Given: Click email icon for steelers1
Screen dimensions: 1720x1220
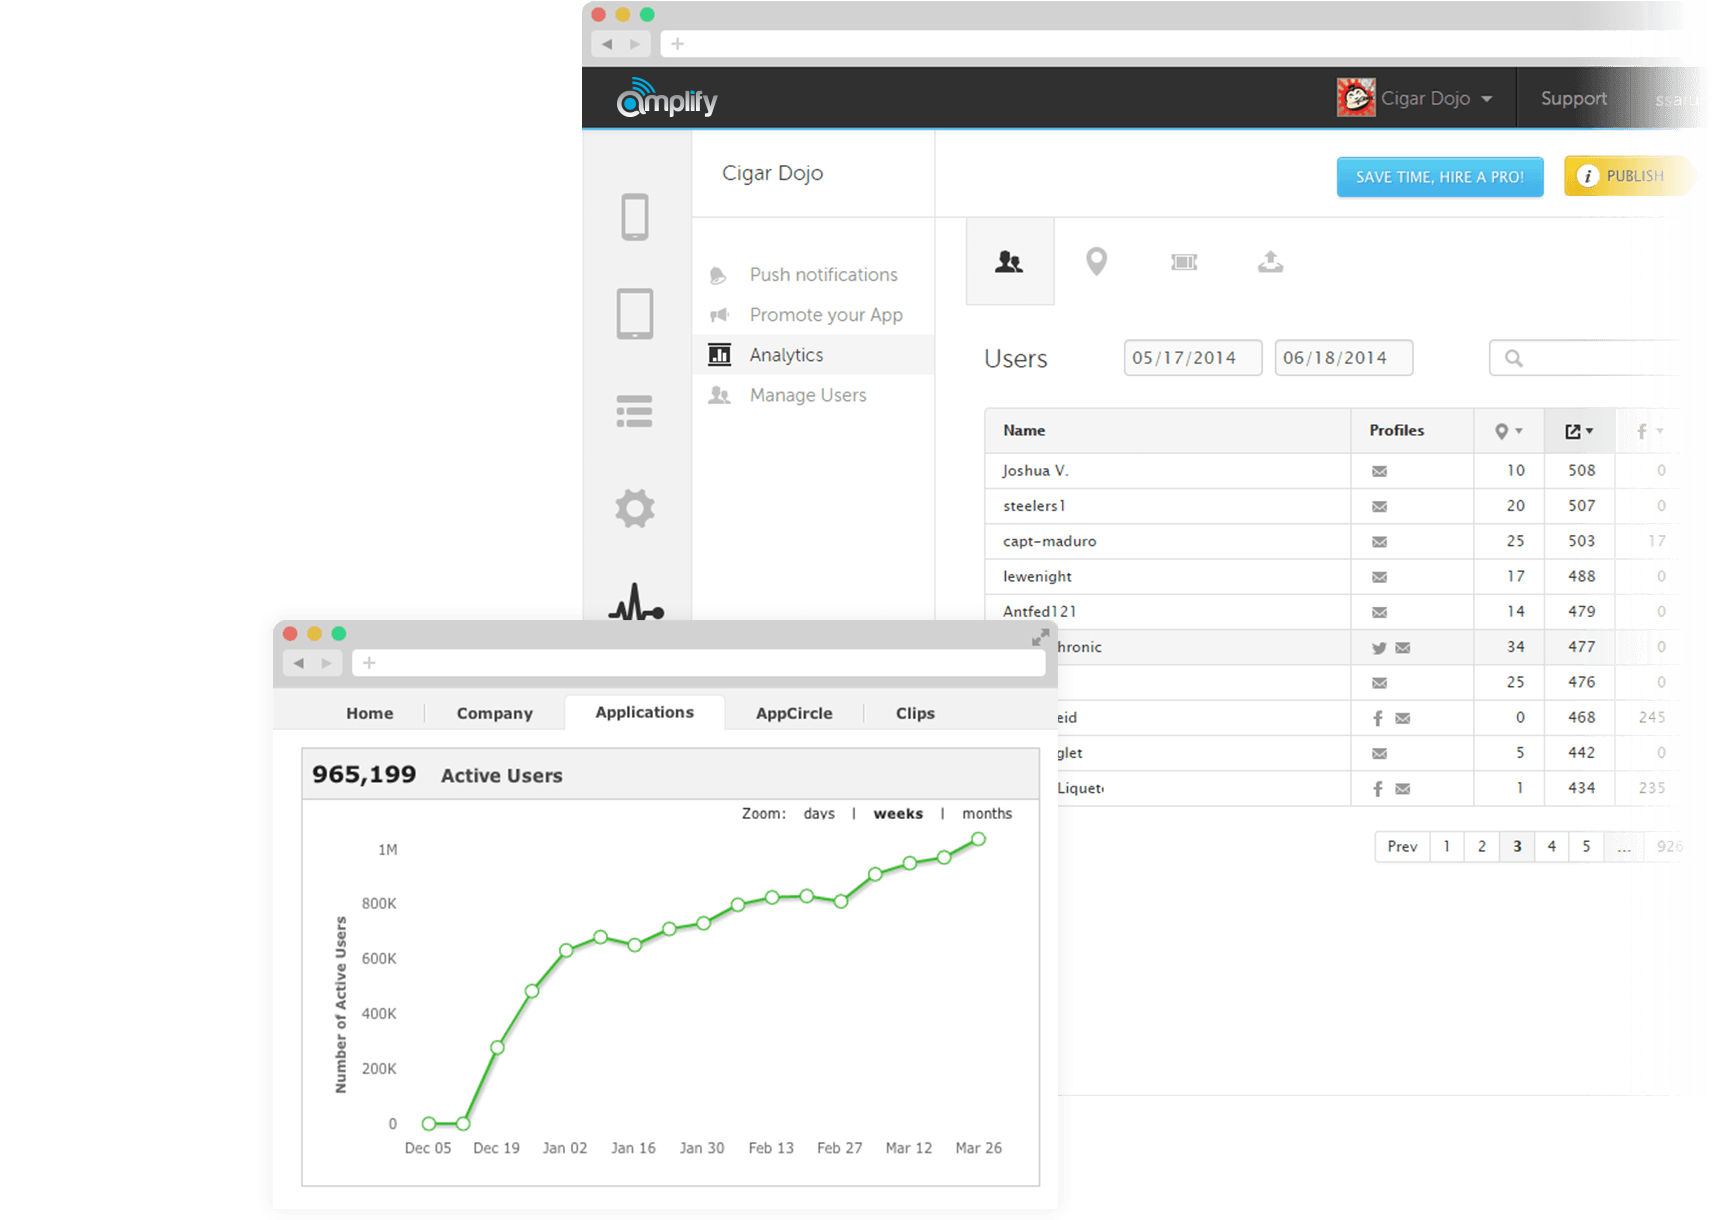Looking at the screenshot, I should pyautogui.click(x=1379, y=506).
